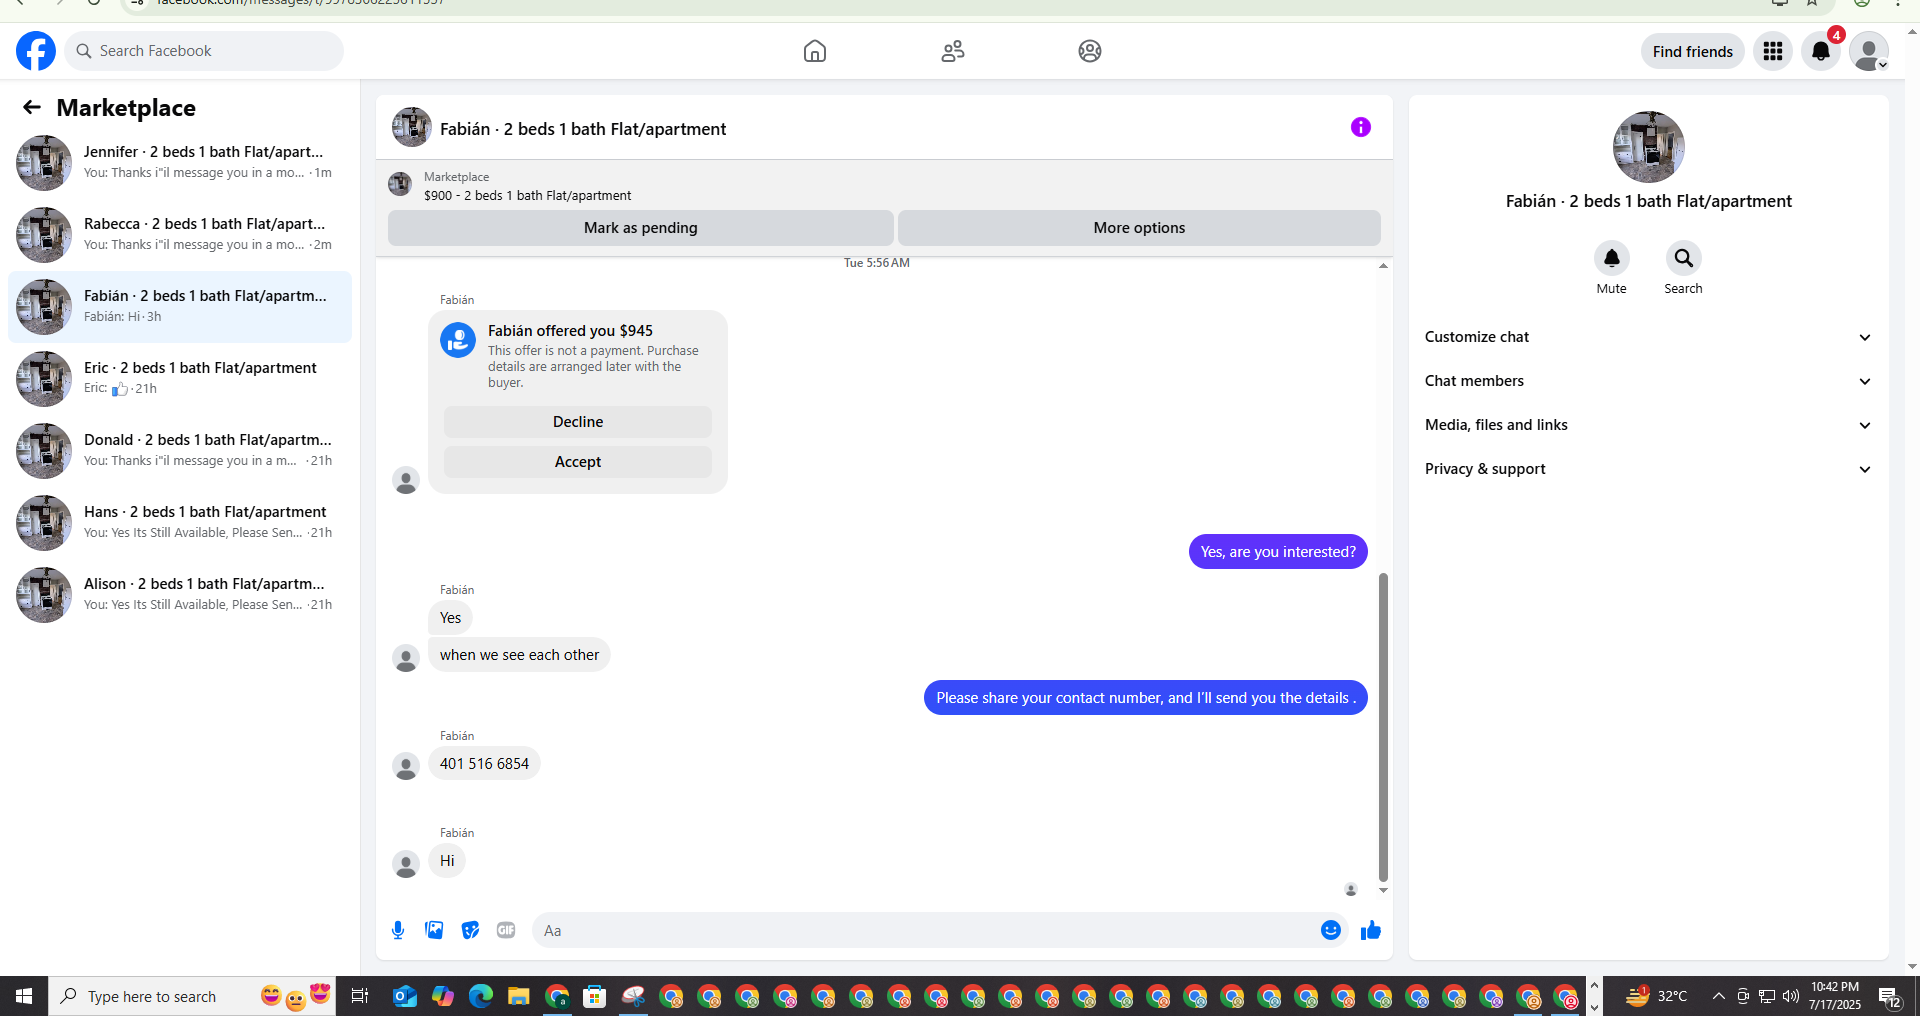This screenshot has height=1016, width=1920.
Task: Open the emoji picker in the message box
Action: pos(1331,930)
